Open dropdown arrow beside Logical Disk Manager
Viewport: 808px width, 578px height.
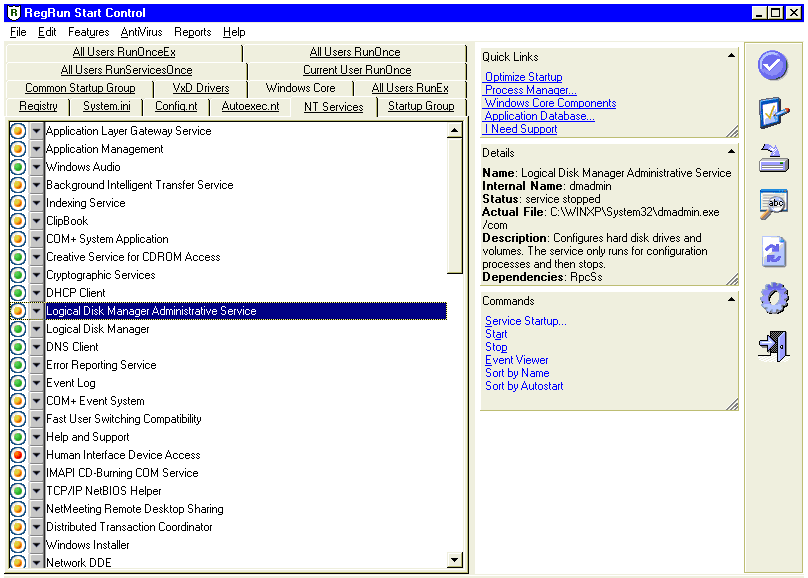coord(36,329)
